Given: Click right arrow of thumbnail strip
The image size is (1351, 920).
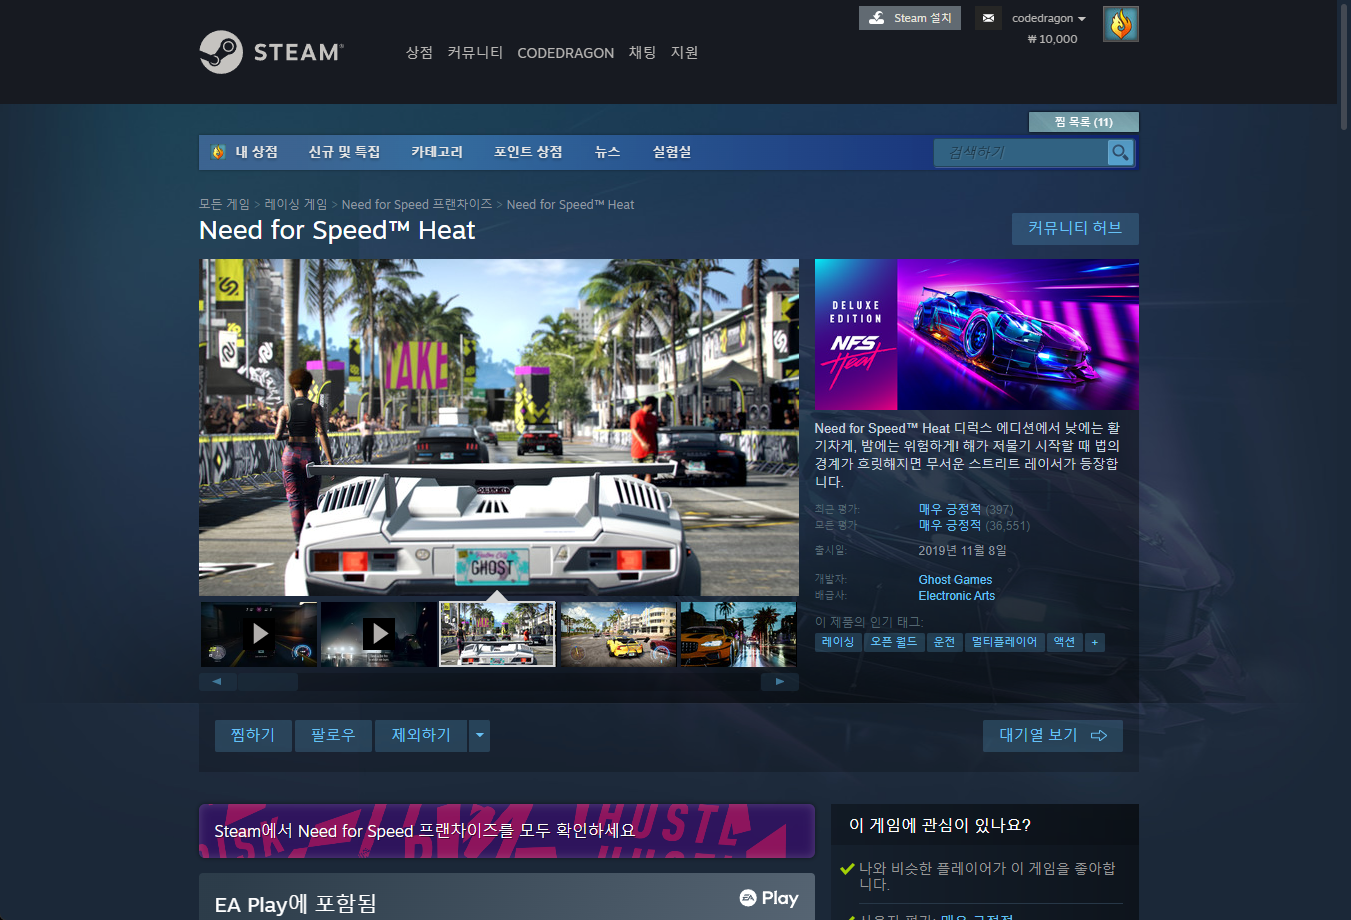Looking at the screenshot, I should point(780,682).
